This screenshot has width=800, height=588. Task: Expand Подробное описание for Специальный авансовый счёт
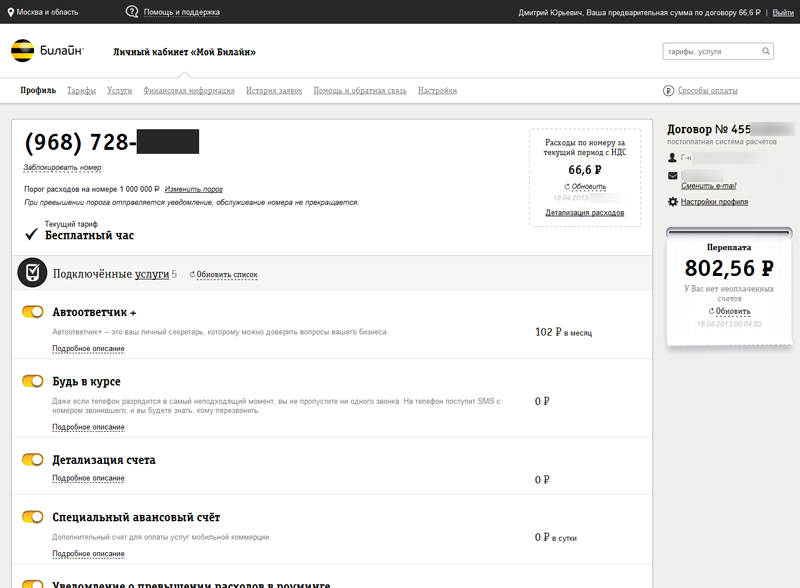click(x=88, y=554)
